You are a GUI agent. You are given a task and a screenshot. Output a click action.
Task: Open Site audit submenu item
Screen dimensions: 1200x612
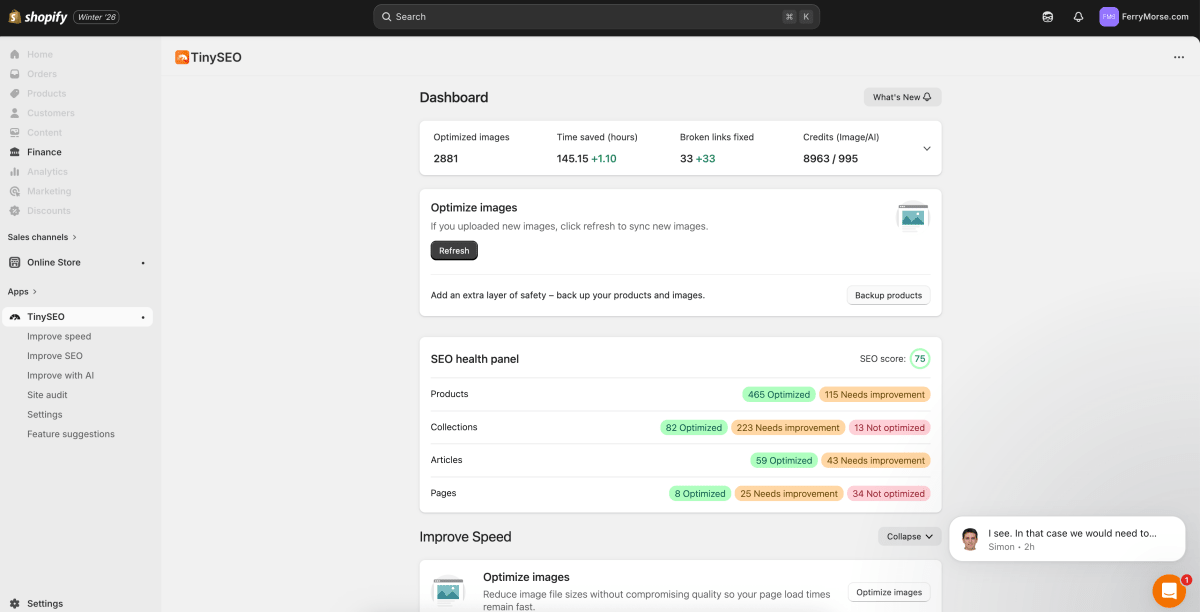[47, 395]
